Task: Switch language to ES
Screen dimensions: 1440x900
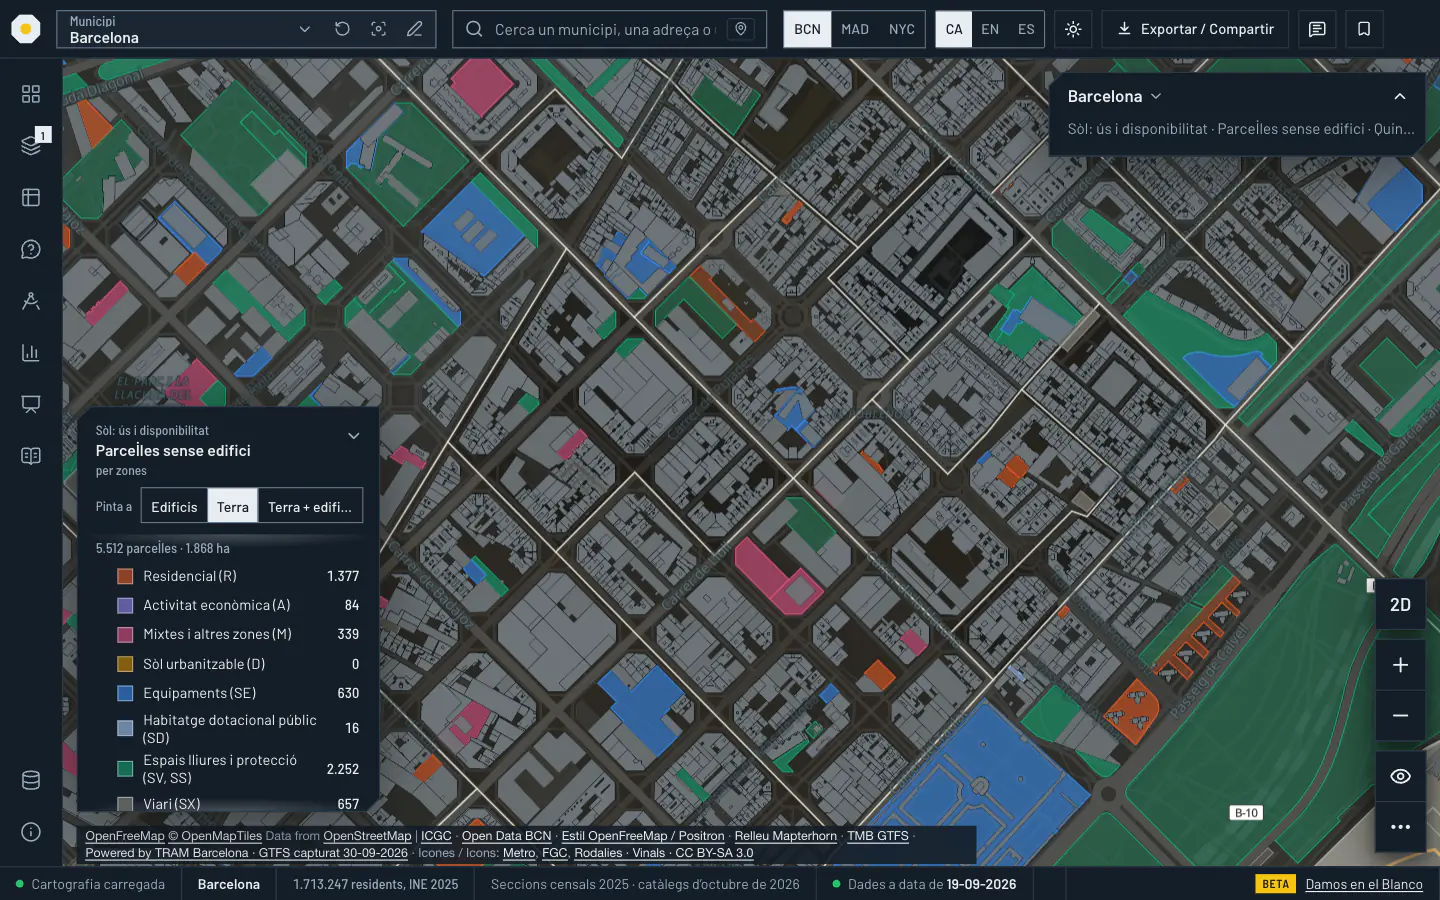Action: 1026,29
